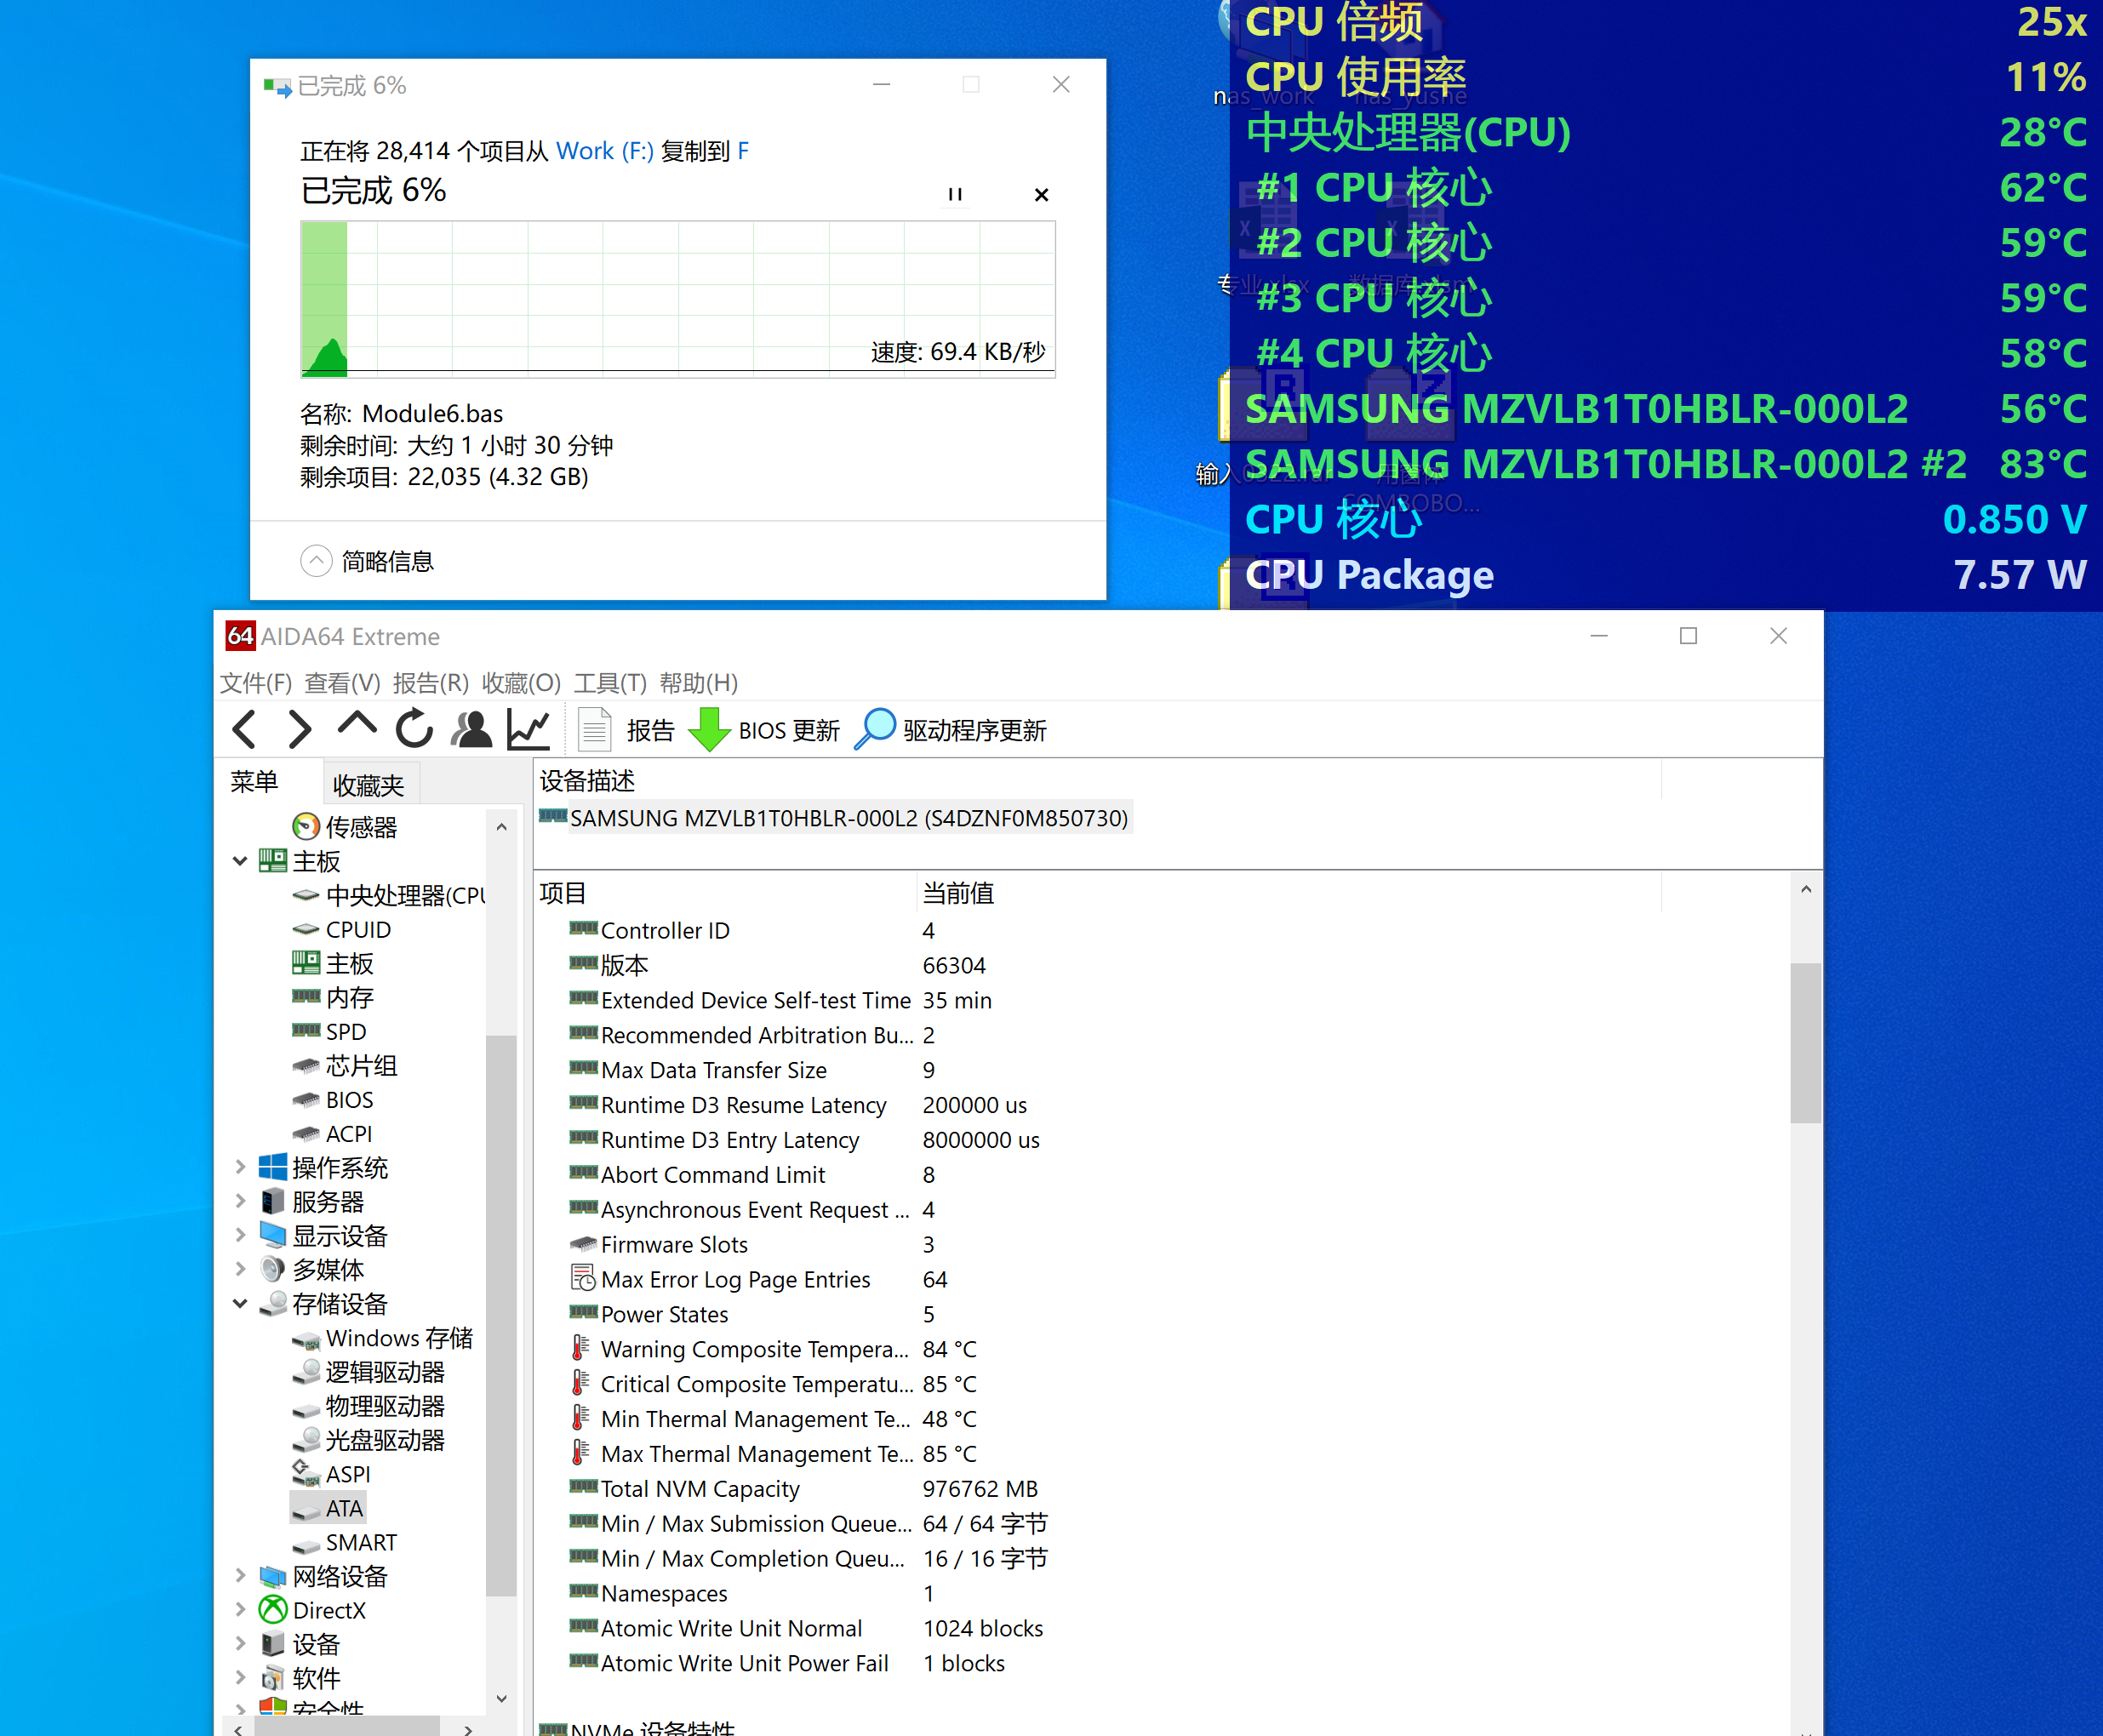This screenshot has width=2103, height=1736.
Task: Expand the 软件 tree node
Action: pyautogui.click(x=240, y=1678)
